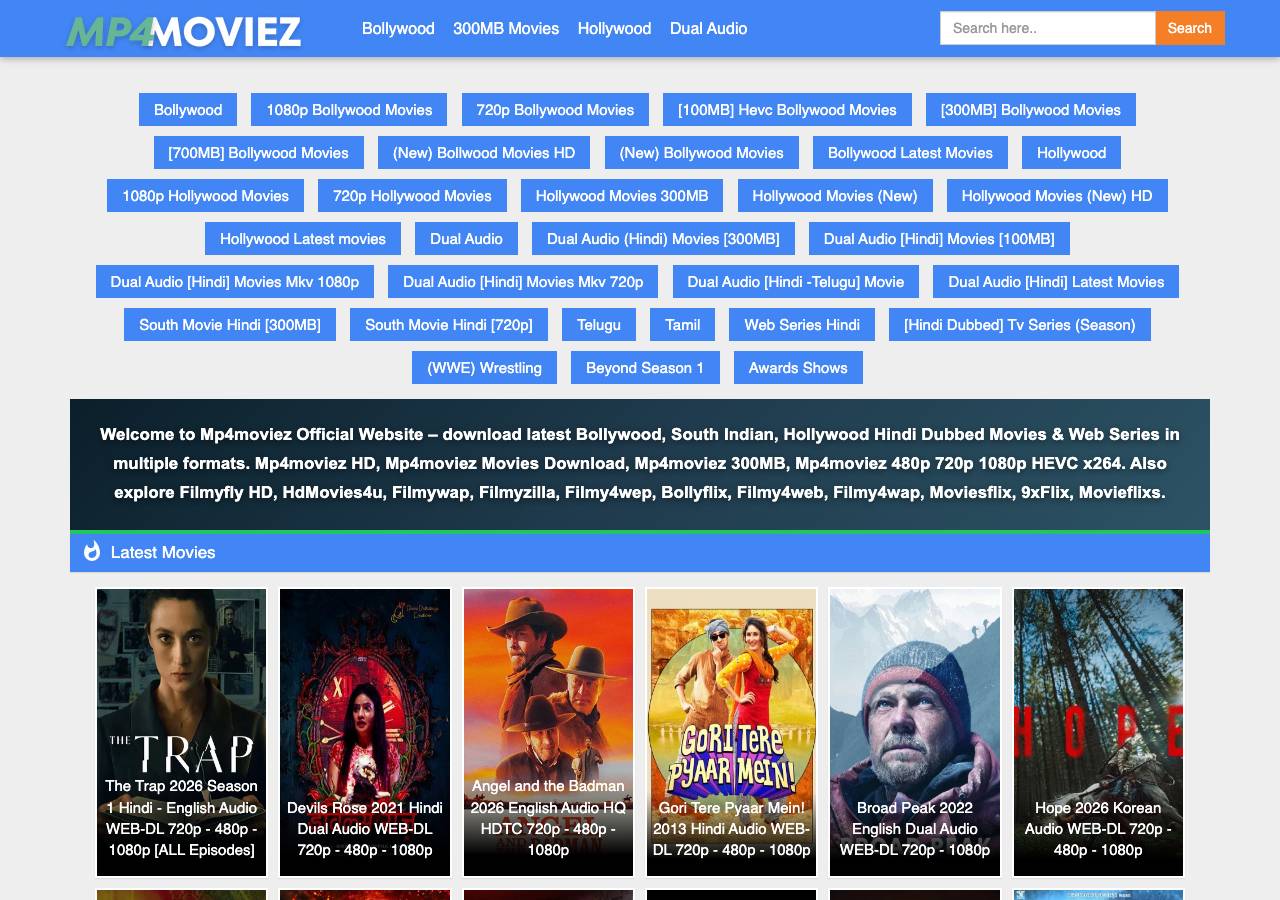Screen dimensions: 1280x900
Task: Select Hollywood Movies (New) HD tag
Action: [1057, 196]
